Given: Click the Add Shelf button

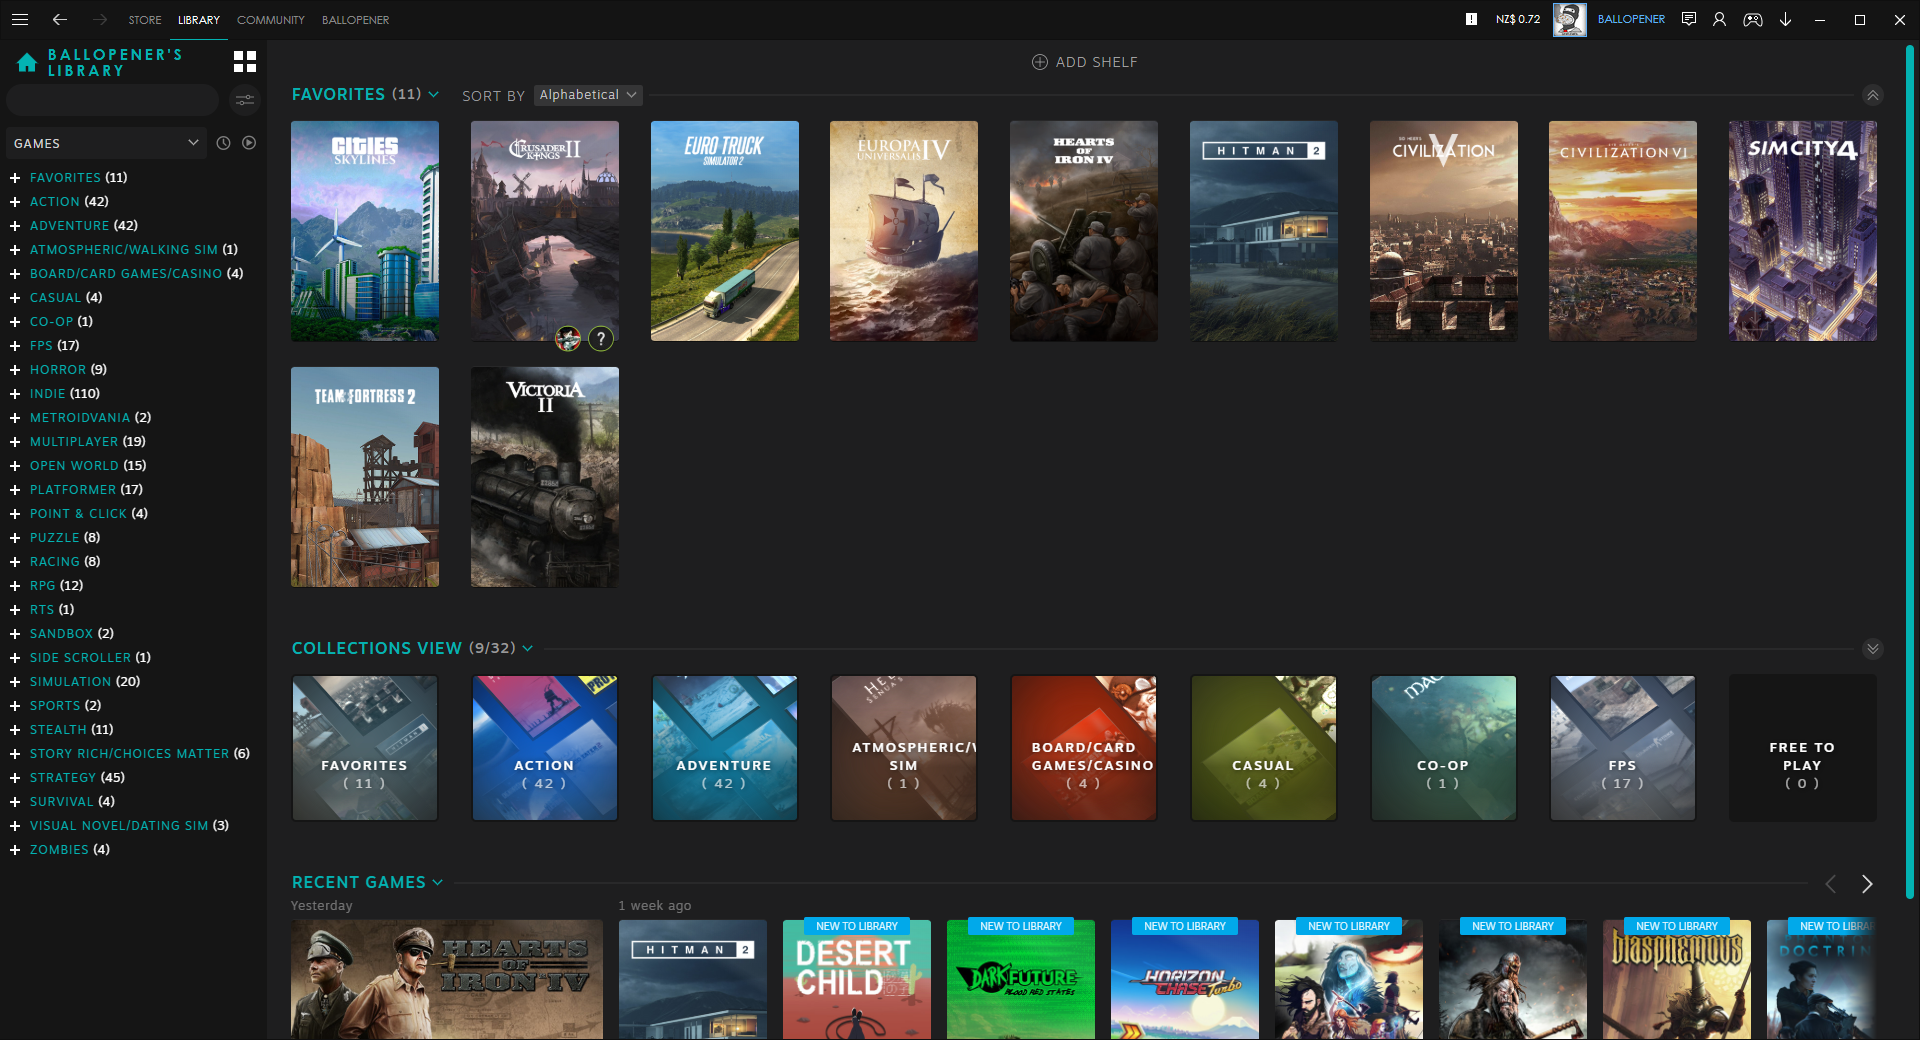Looking at the screenshot, I should coord(1085,62).
